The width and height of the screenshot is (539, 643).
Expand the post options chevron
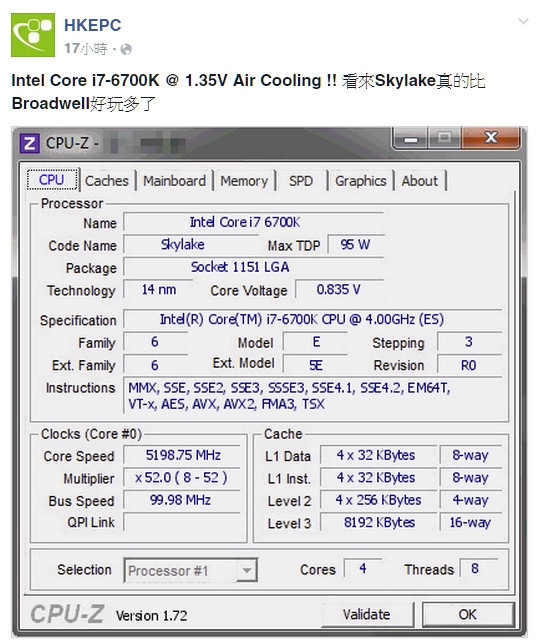pos(523,21)
